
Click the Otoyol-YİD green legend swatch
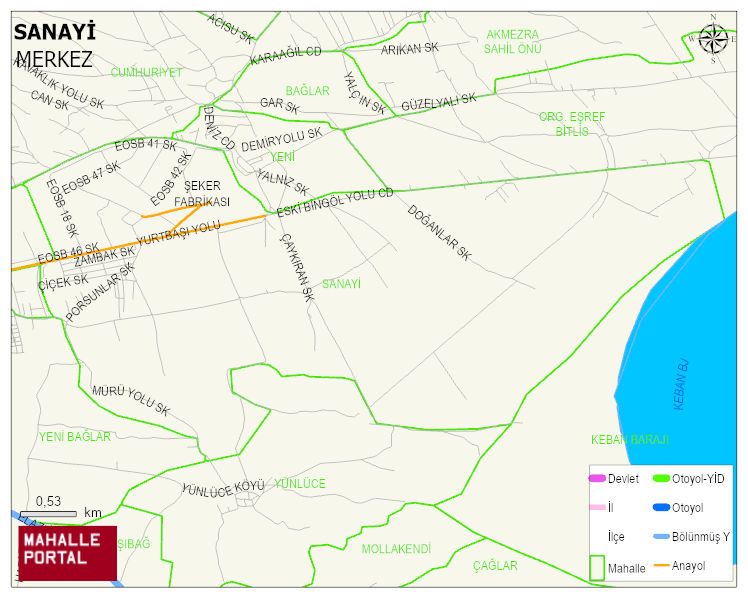(661, 478)
